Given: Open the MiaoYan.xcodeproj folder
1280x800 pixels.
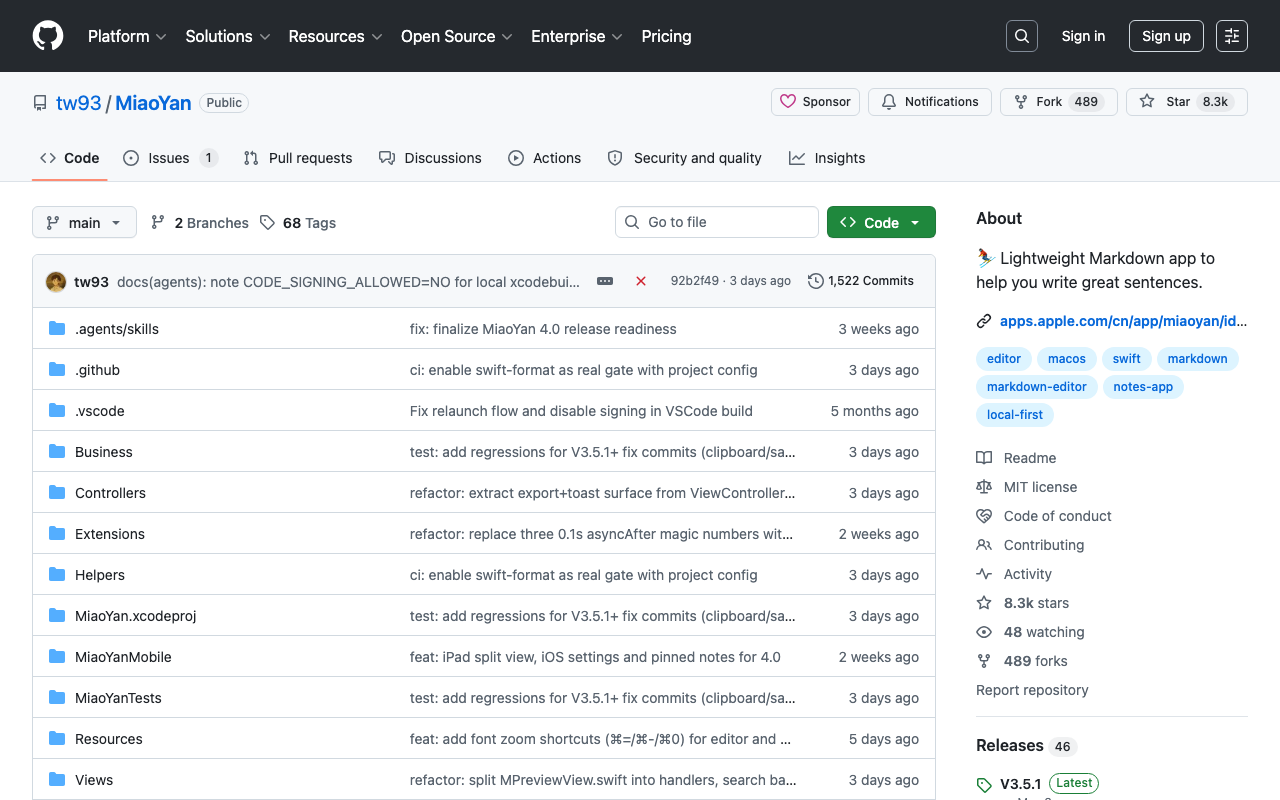Looking at the screenshot, I should click(x=136, y=616).
